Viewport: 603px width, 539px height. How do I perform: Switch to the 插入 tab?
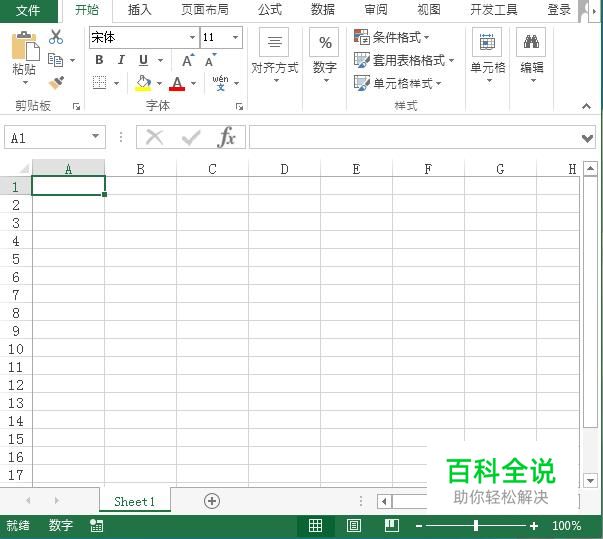tap(140, 10)
